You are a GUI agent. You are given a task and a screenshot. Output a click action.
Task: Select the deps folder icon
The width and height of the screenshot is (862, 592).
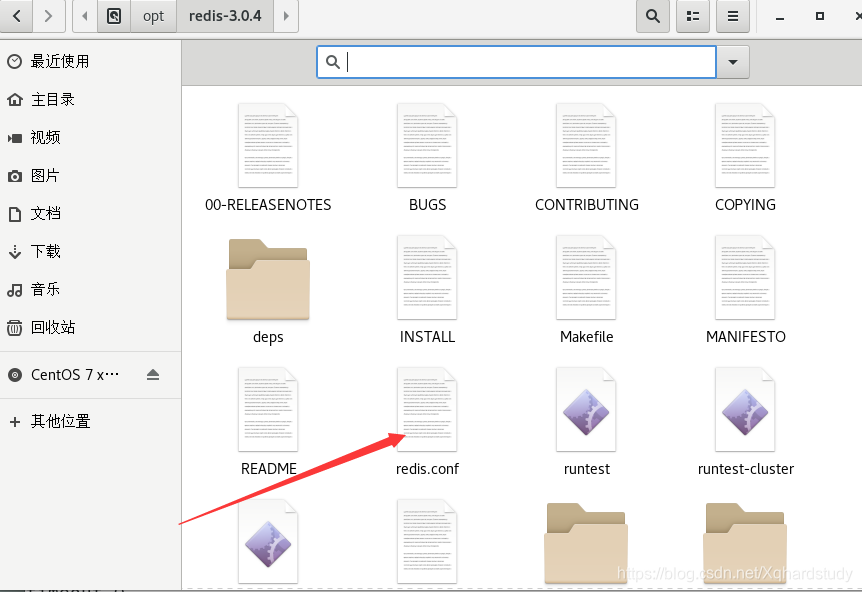[x=268, y=279]
